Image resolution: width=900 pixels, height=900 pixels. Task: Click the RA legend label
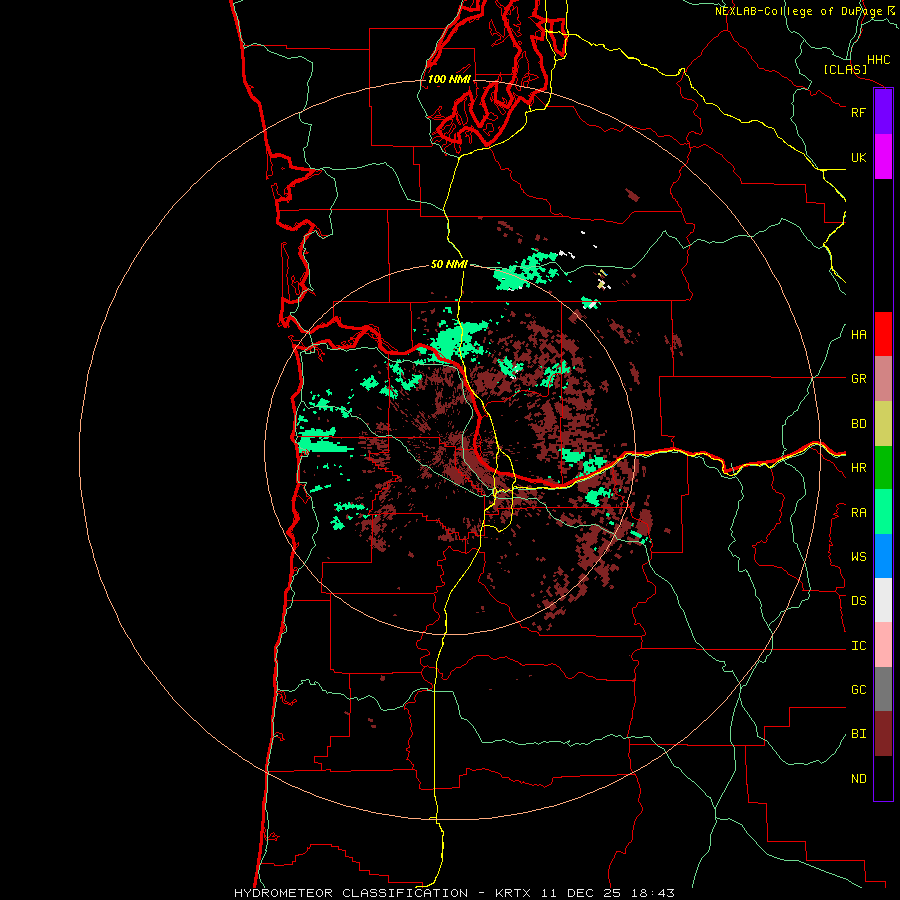pos(858,513)
